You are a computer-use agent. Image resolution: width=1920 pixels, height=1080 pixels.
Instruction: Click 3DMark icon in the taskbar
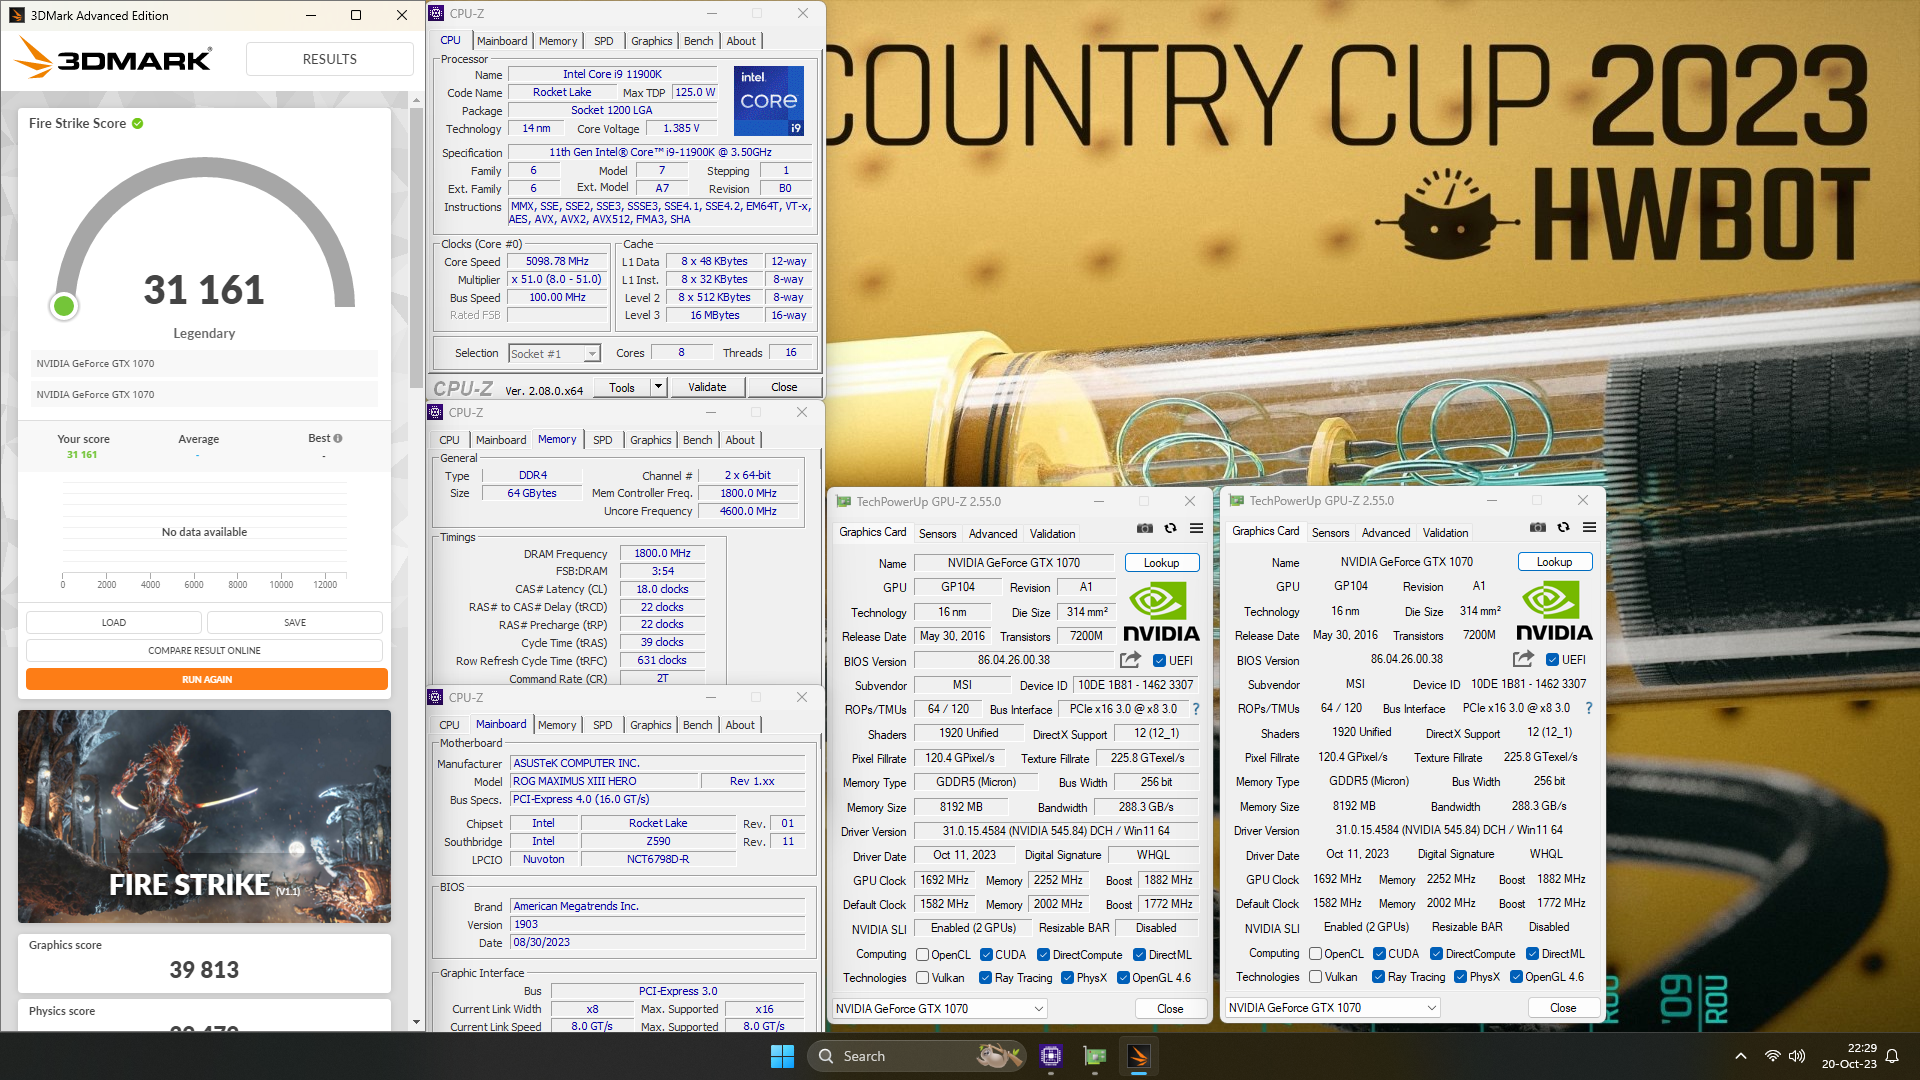click(x=1139, y=1056)
